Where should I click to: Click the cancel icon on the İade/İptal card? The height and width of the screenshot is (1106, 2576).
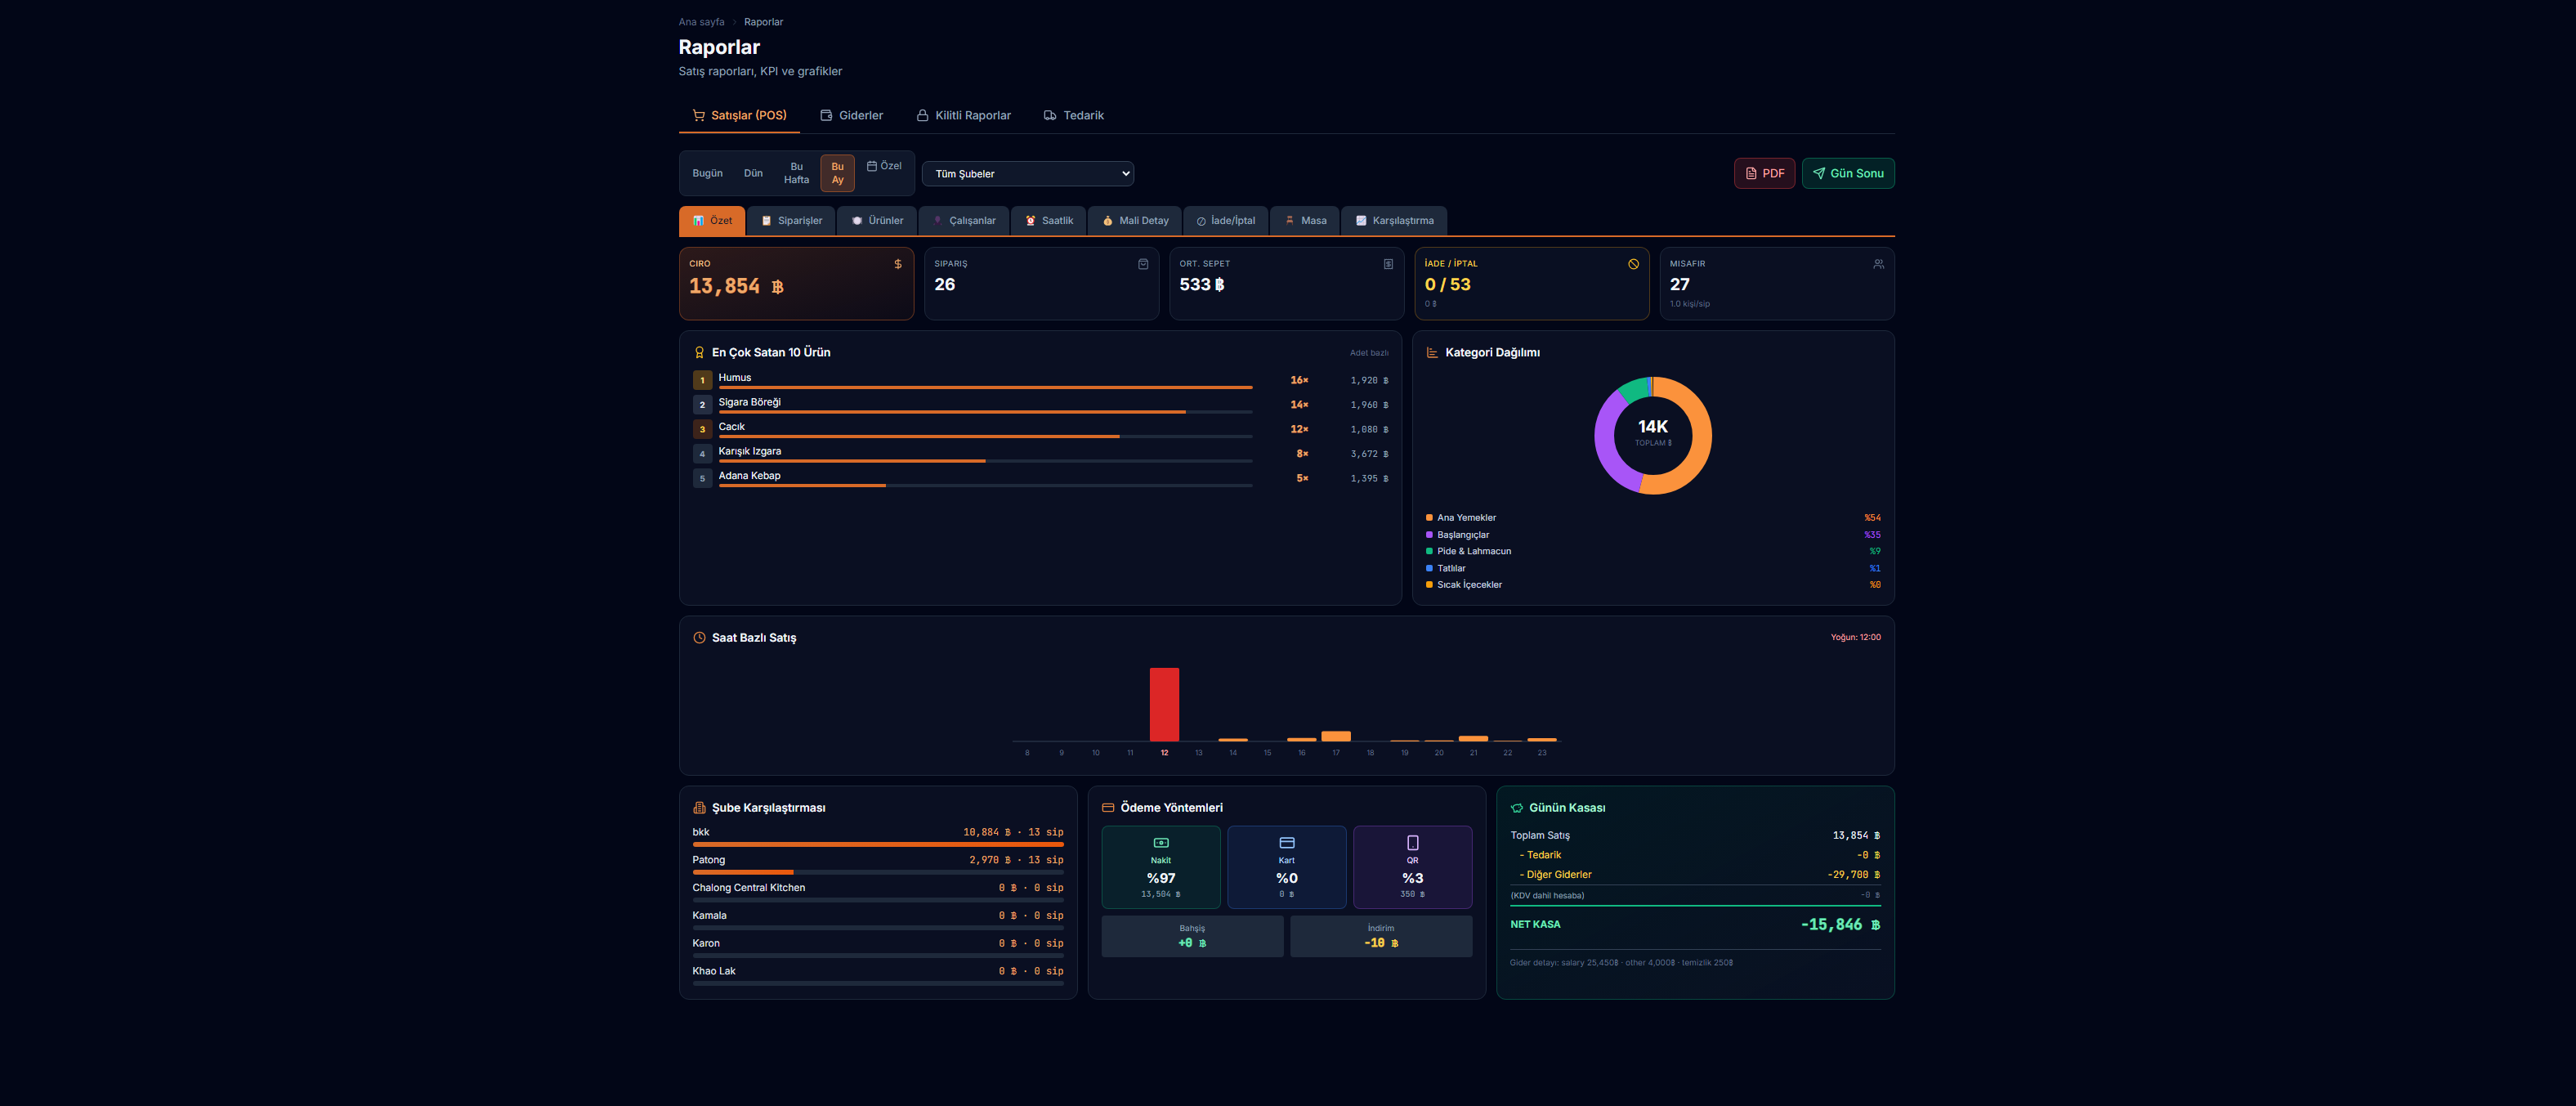(1633, 264)
